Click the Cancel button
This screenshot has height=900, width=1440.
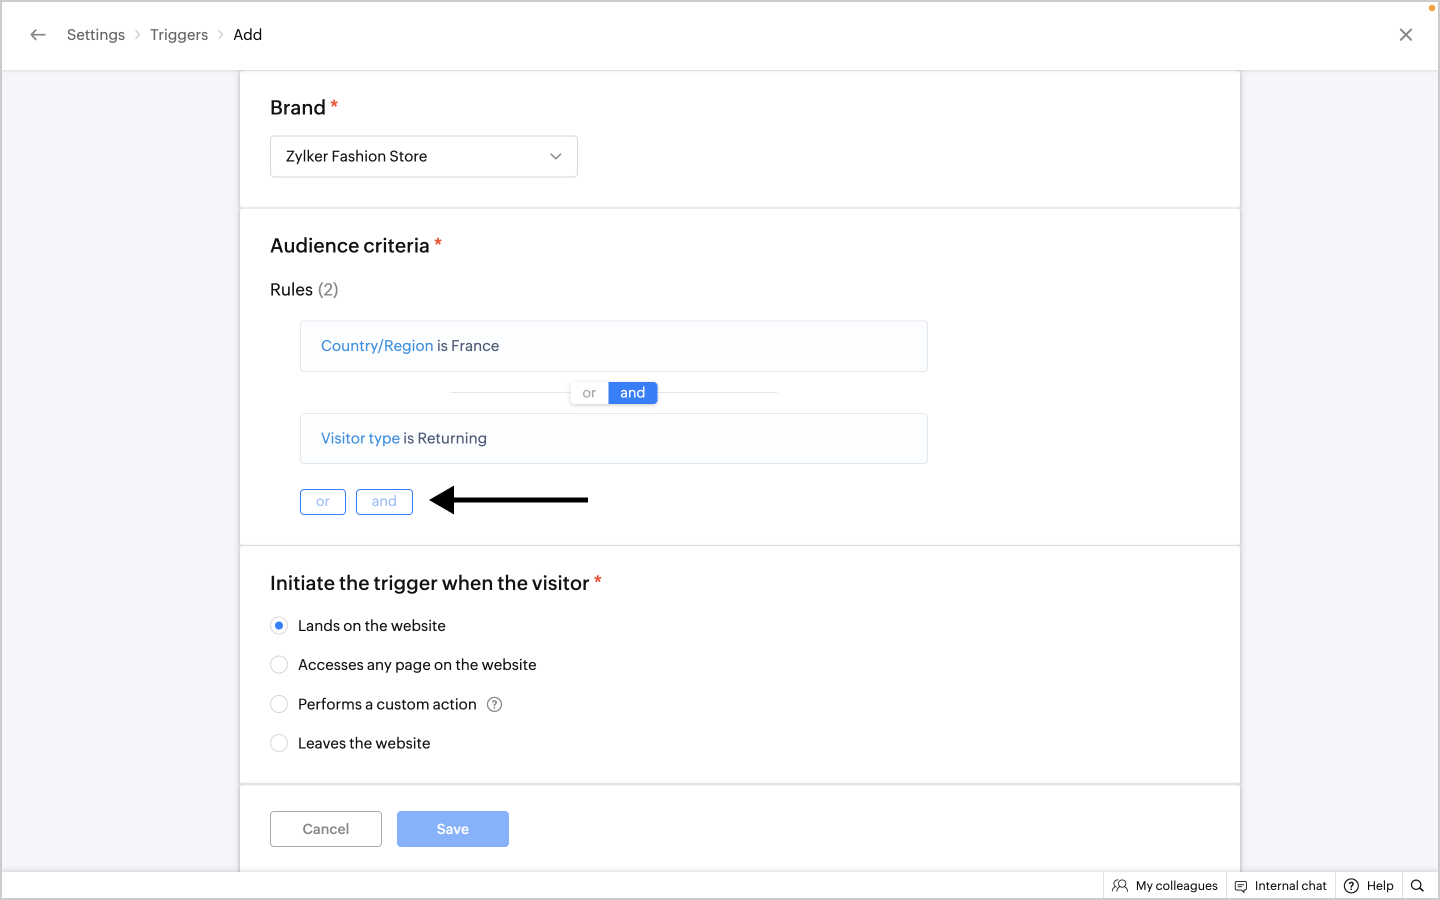[326, 829]
